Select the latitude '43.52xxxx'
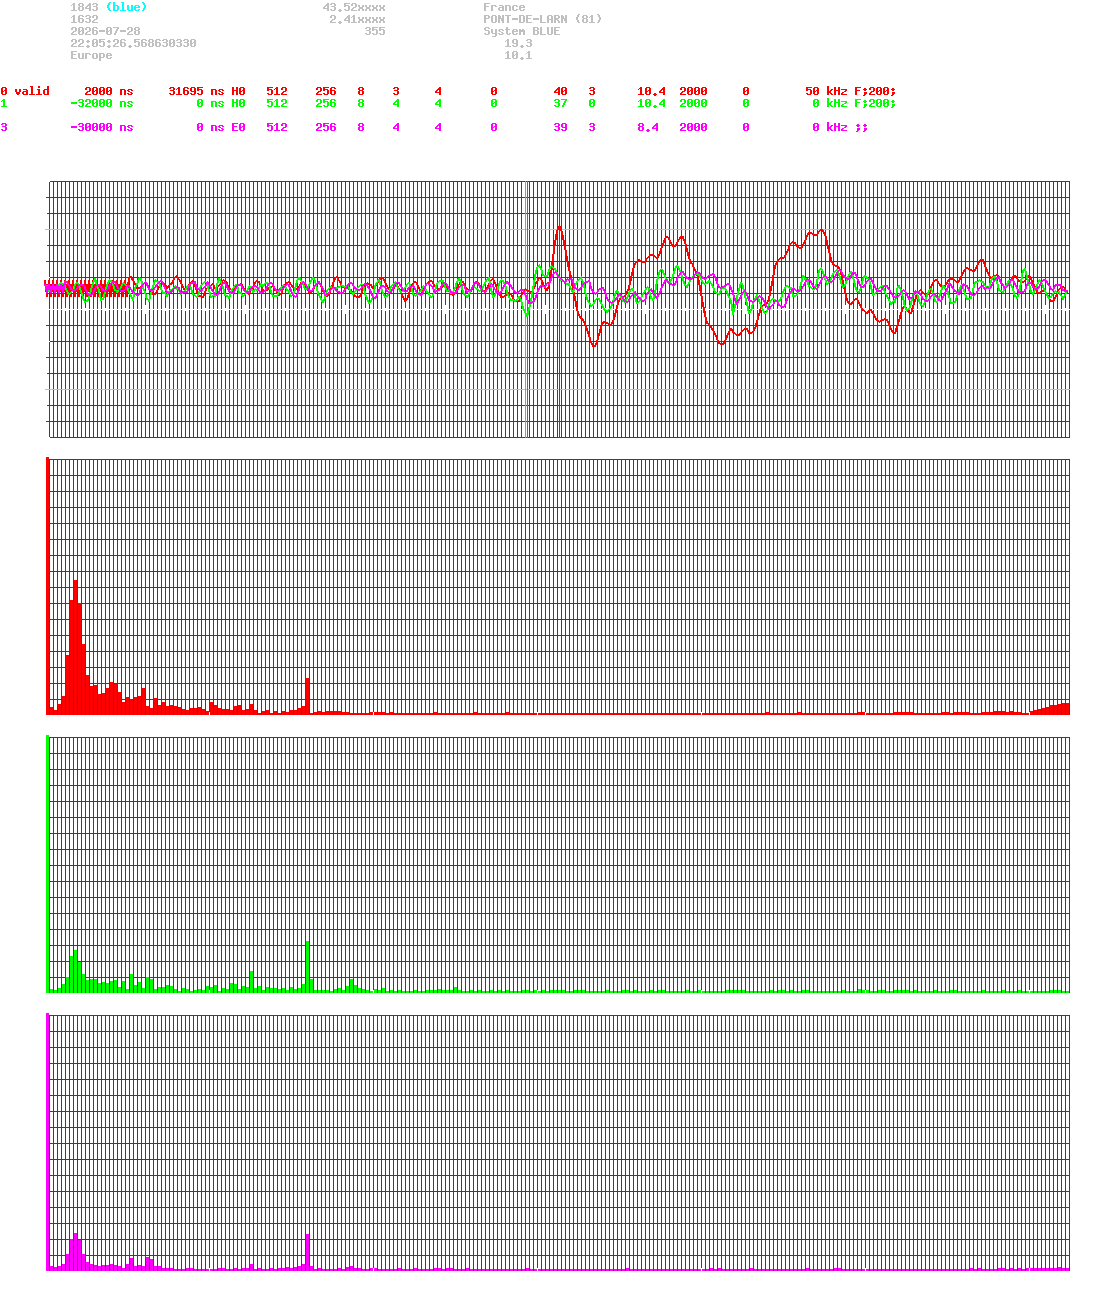 354,7
